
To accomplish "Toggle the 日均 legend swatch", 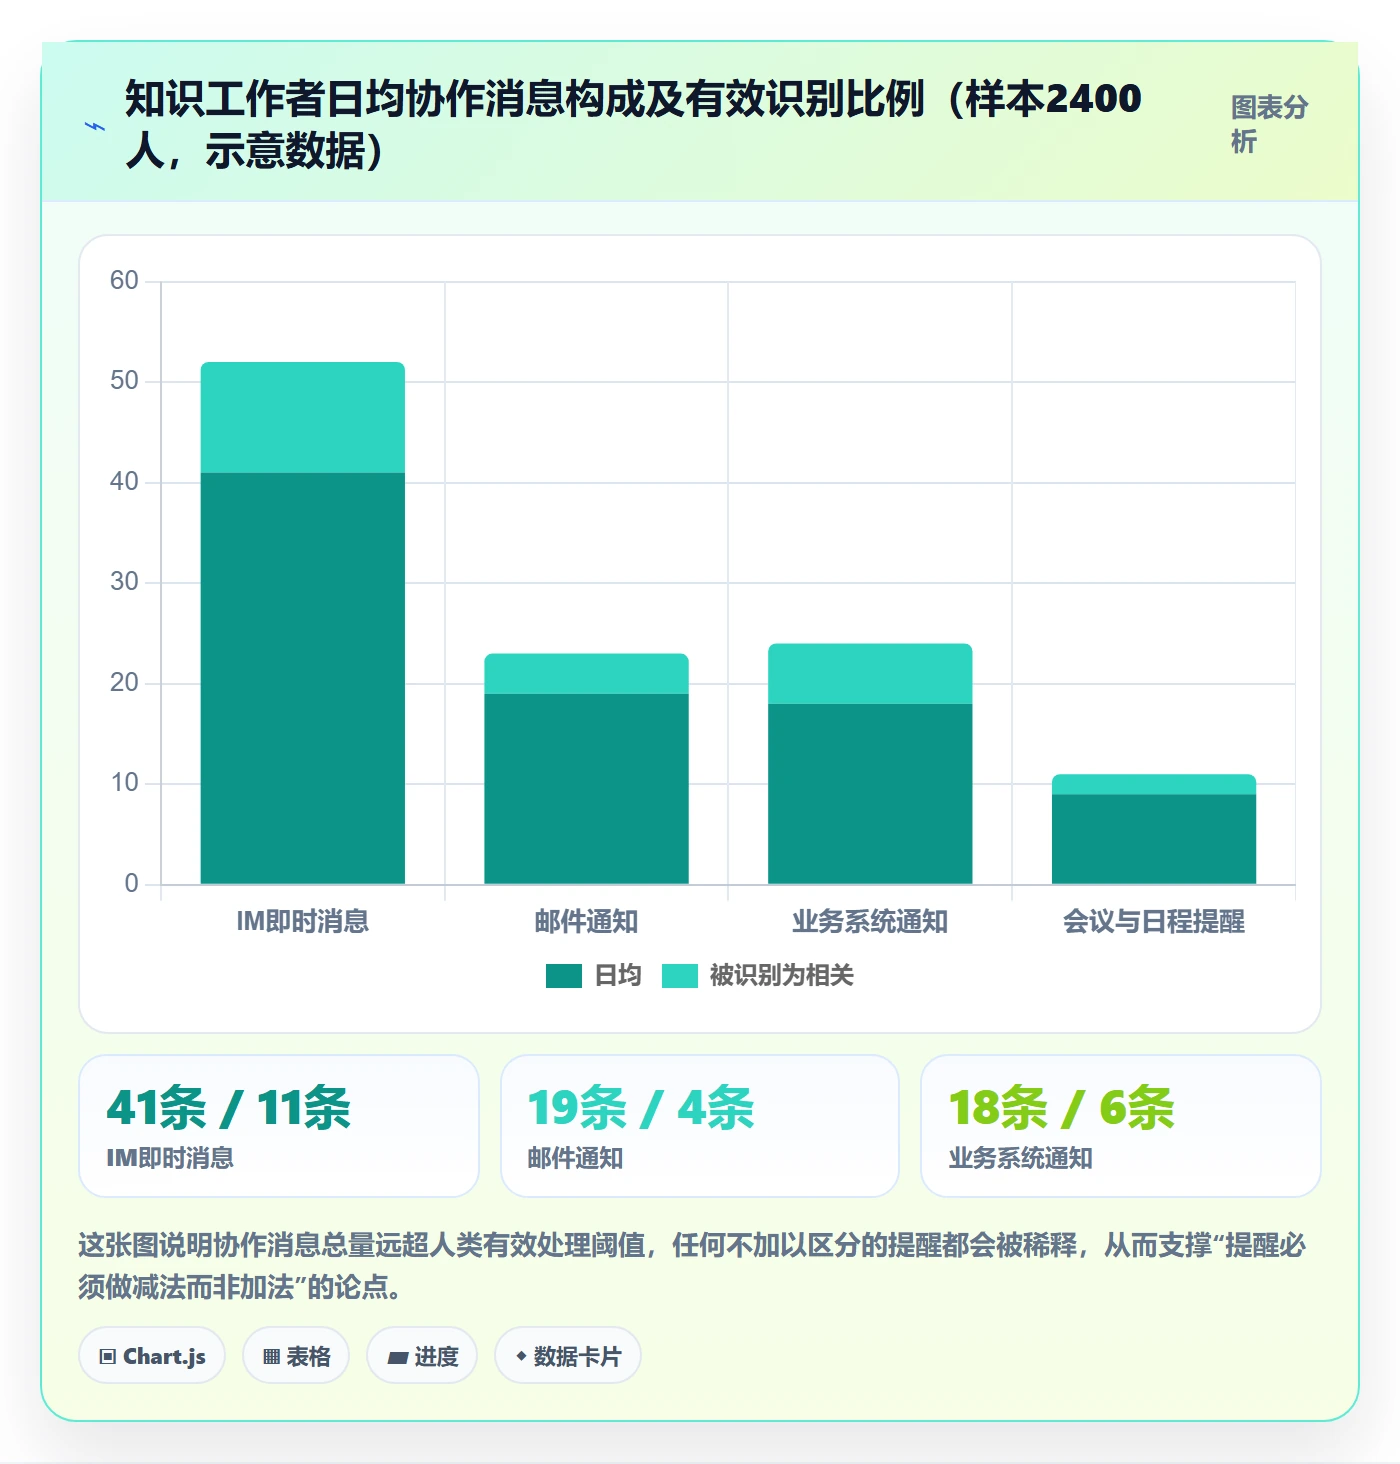I will click(x=564, y=976).
